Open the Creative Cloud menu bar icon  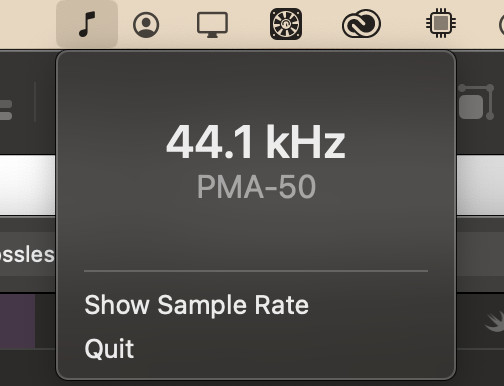(x=361, y=24)
